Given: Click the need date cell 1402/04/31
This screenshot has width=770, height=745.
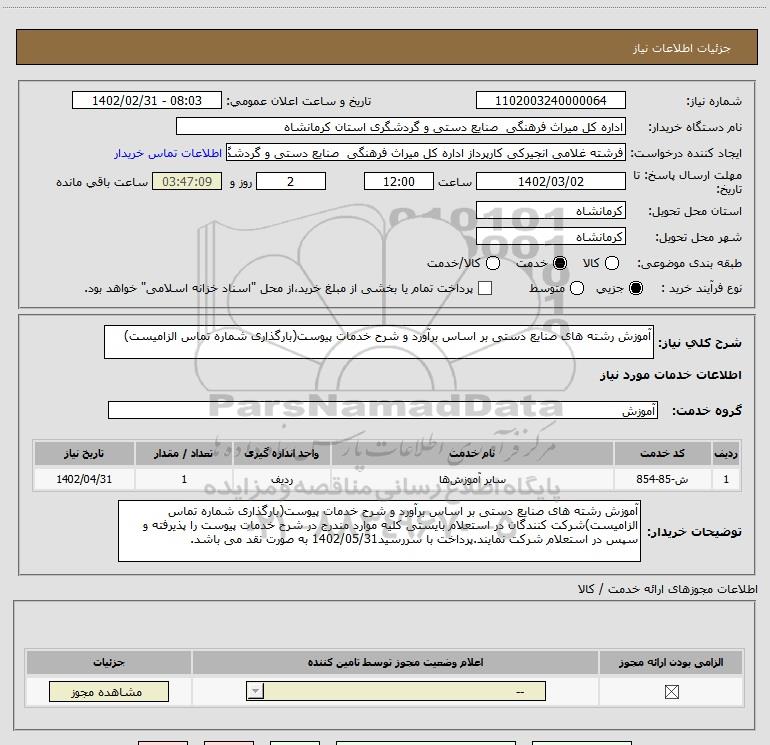Looking at the screenshot, I should [84, 479].
